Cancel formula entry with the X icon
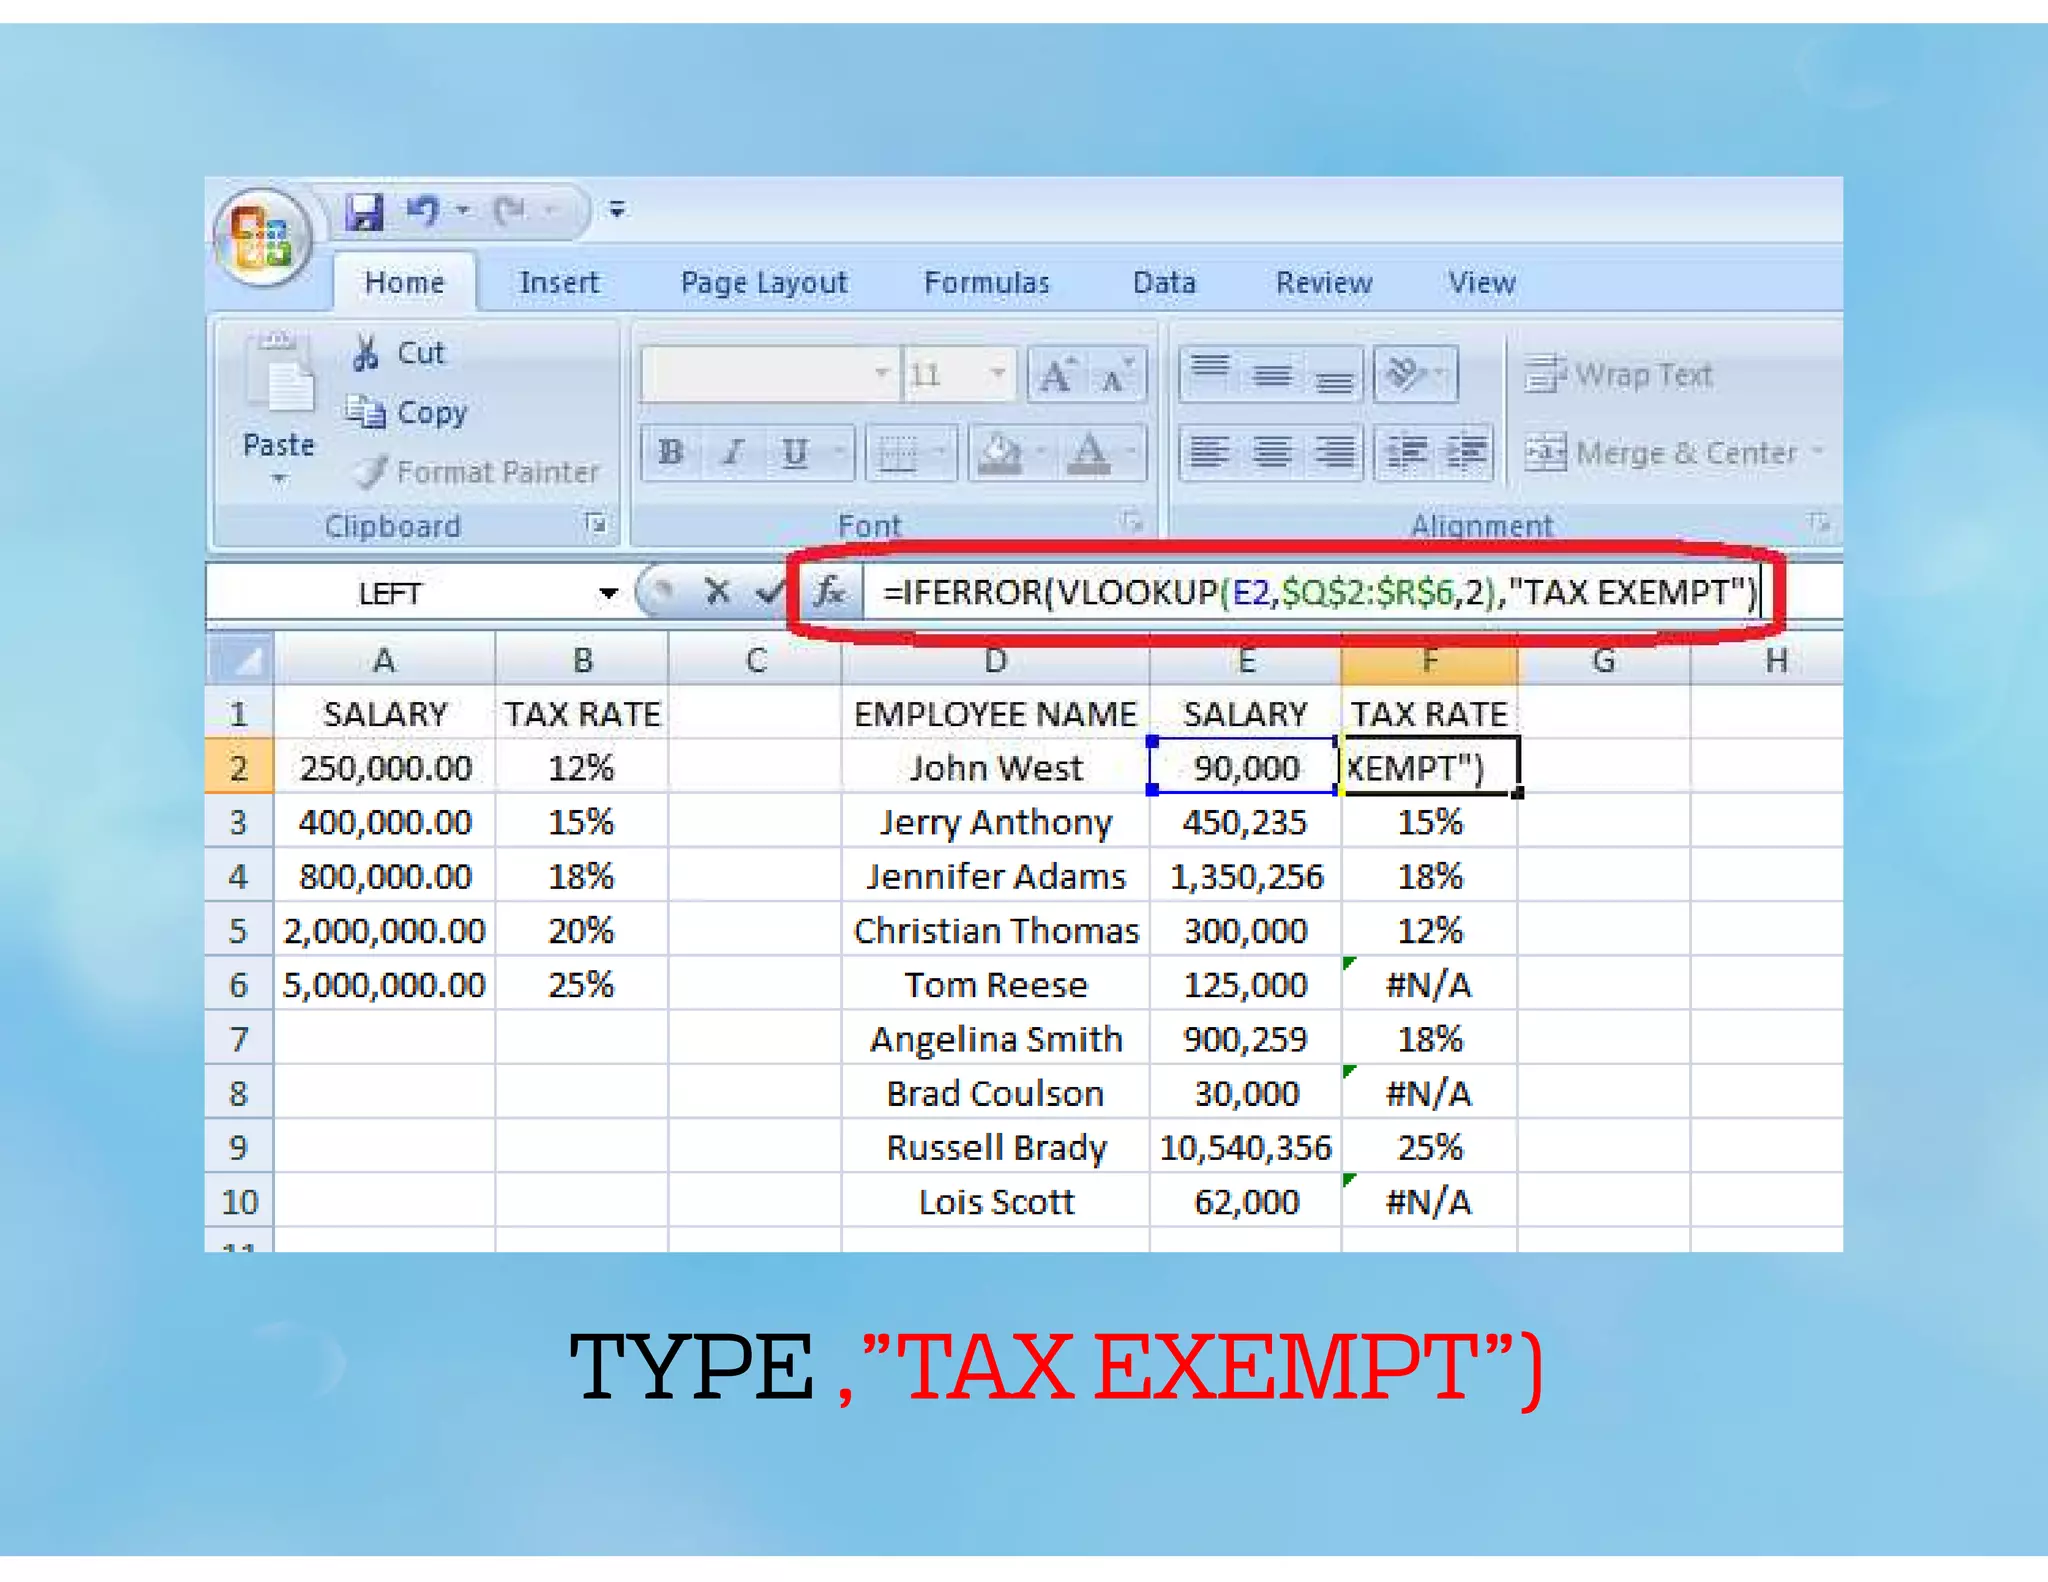Screen dimensions: 2048x1582 click(716, 592)
